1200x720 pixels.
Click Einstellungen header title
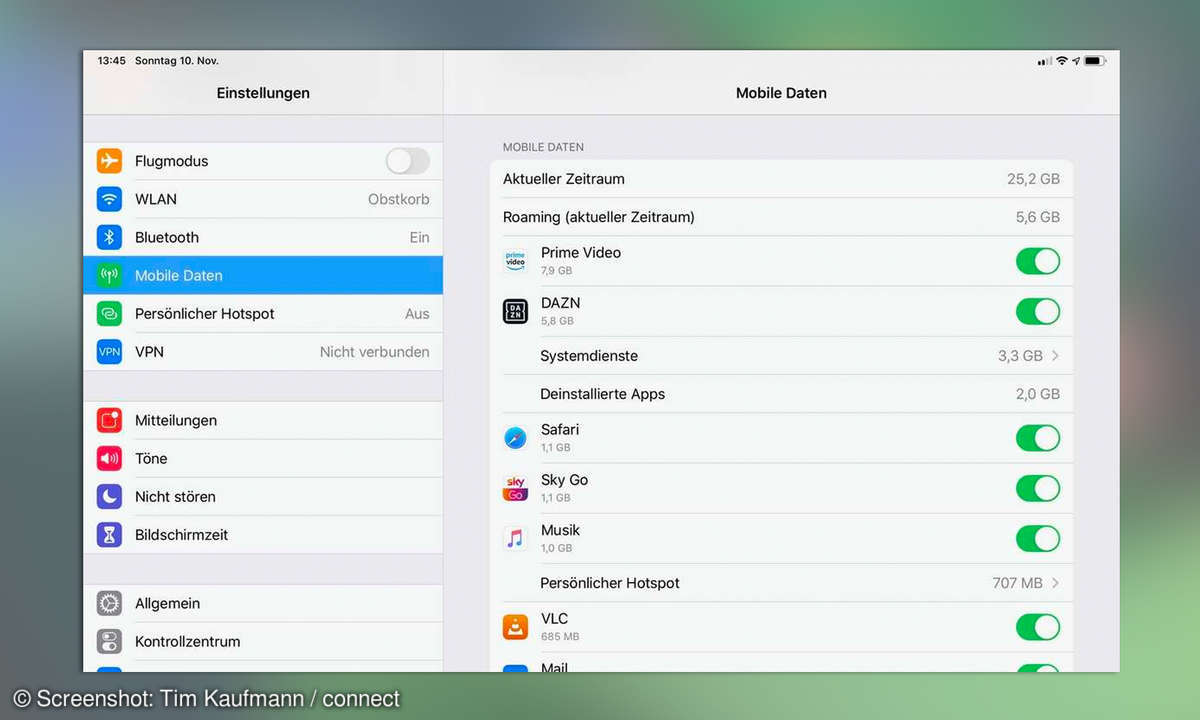click(x=263, y=93)
